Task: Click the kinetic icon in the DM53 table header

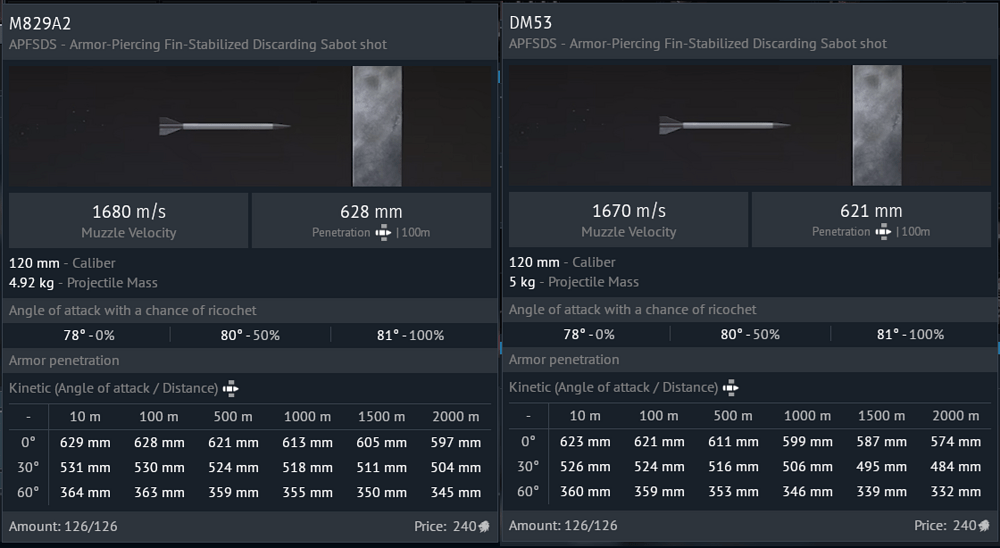Action: pos(731,388)
